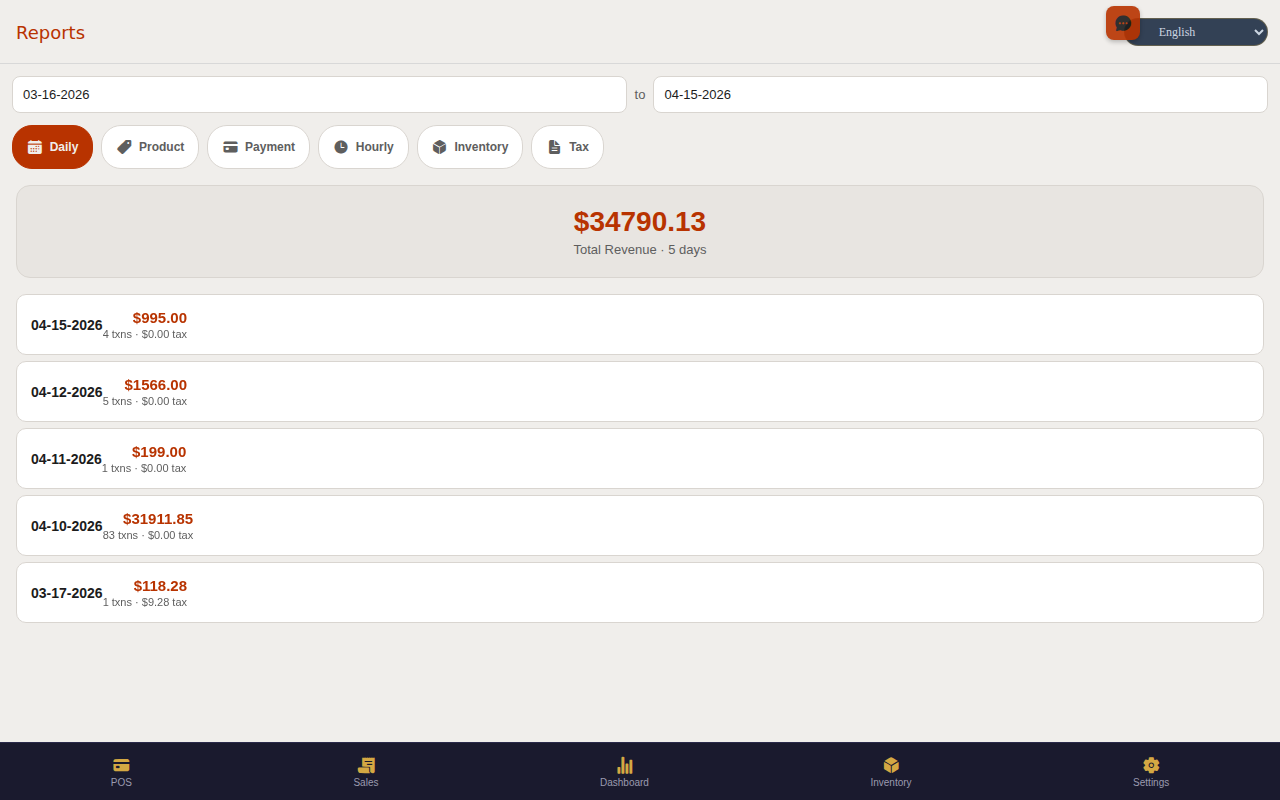
Task: Open the POS screen from bottom navigation
Action: [121, 772]
